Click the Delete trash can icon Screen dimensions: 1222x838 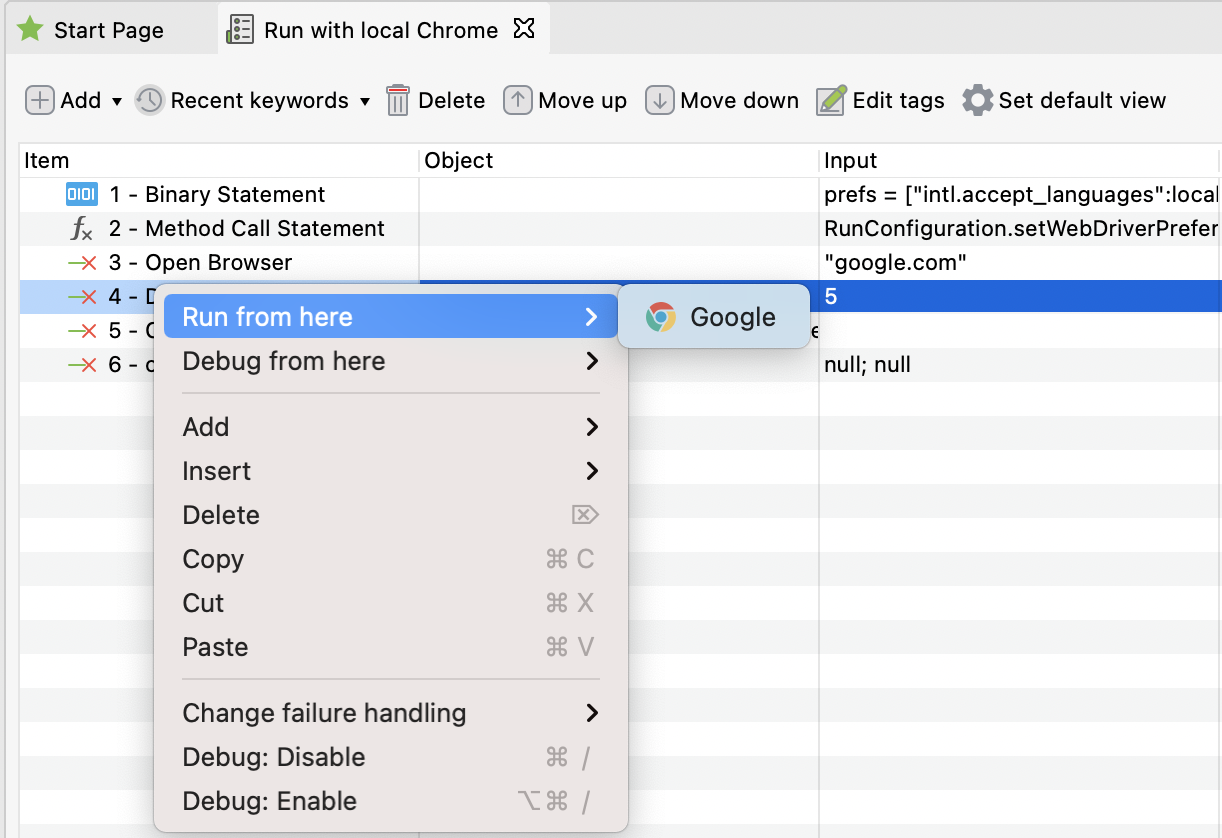pos(398,101)
